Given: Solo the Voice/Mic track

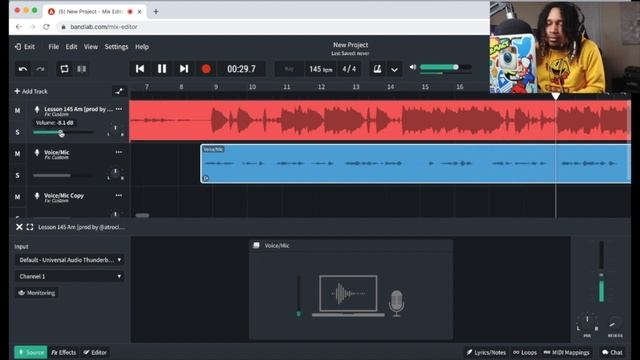Looking at the screenshot, I should [x=18, y=176].
